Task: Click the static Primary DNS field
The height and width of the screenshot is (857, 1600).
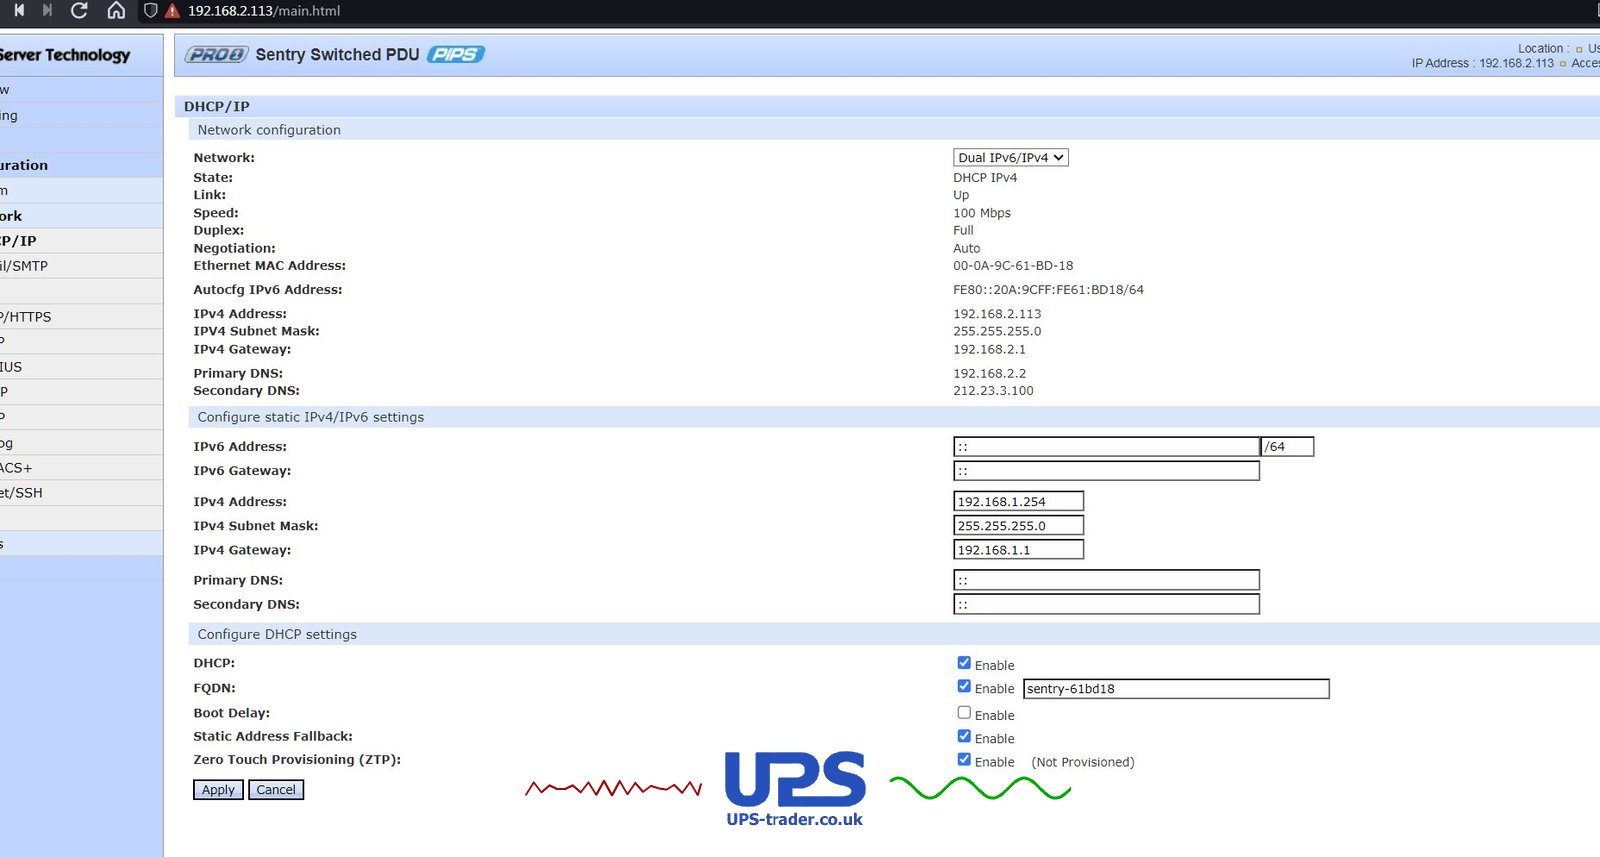Action: 1106,580
